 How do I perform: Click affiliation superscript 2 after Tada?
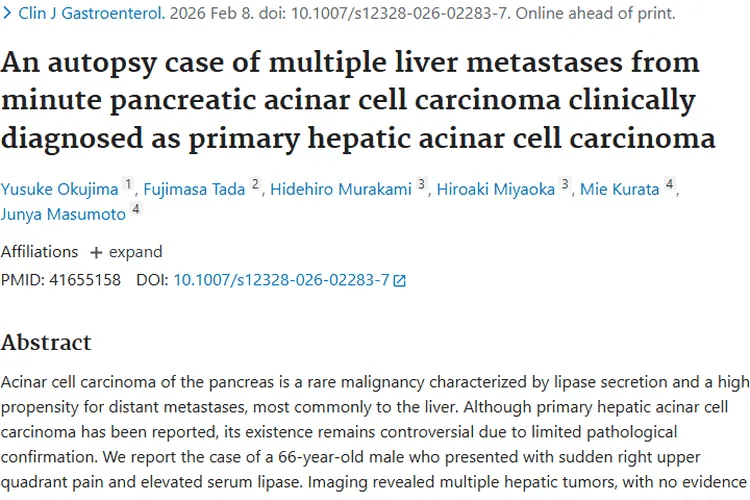click(255, 184)
